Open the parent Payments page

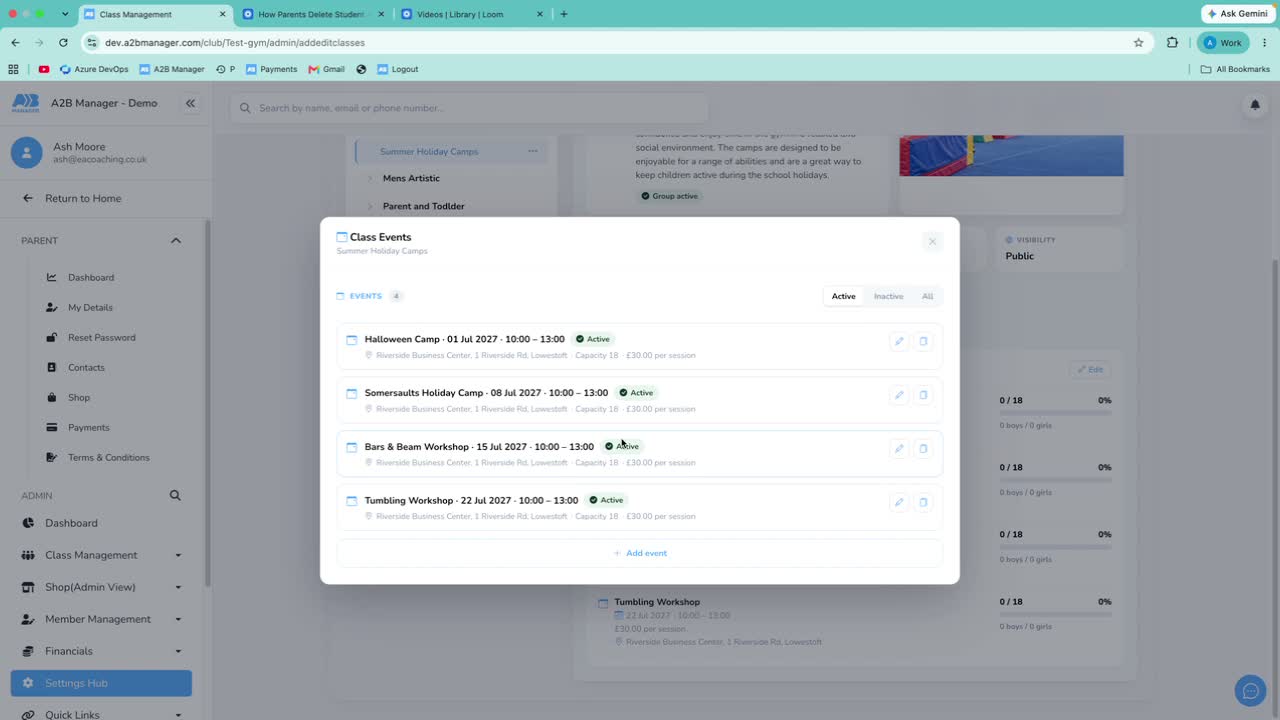pos(88,427)
